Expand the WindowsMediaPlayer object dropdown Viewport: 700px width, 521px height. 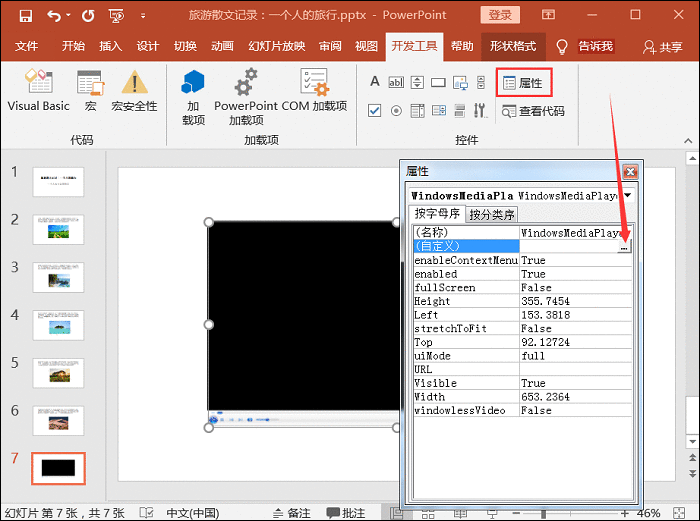627,195
